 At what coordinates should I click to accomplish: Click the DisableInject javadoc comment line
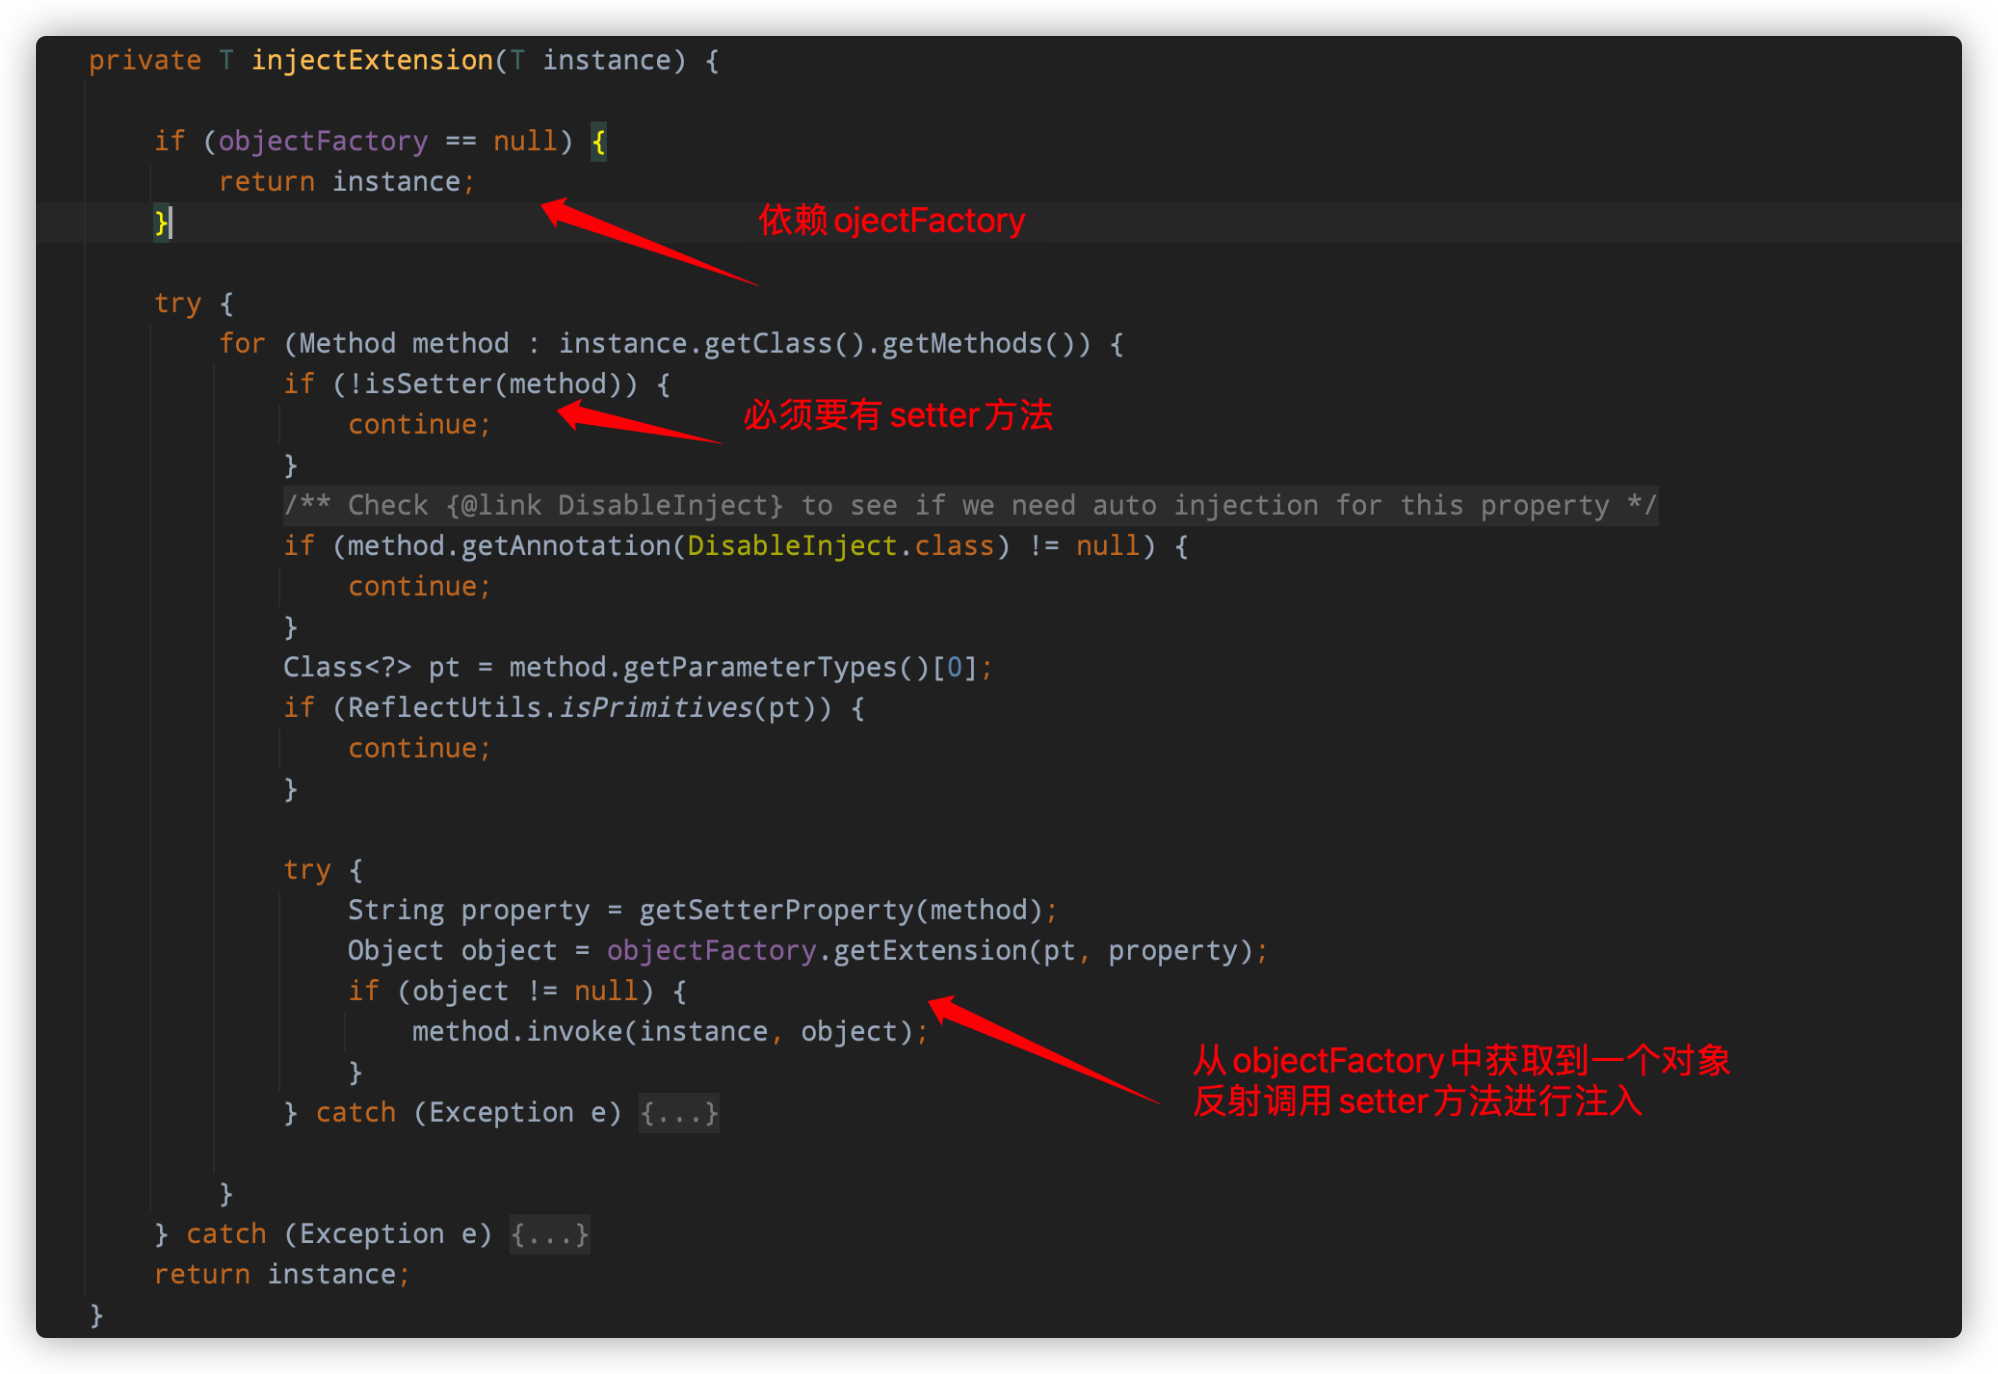pos(970,506)
